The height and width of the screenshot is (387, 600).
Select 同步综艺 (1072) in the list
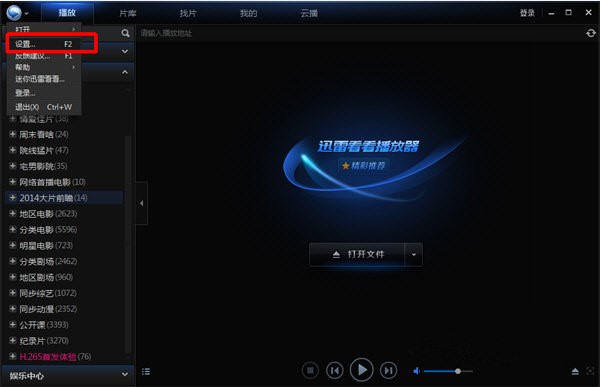point(48,293)
